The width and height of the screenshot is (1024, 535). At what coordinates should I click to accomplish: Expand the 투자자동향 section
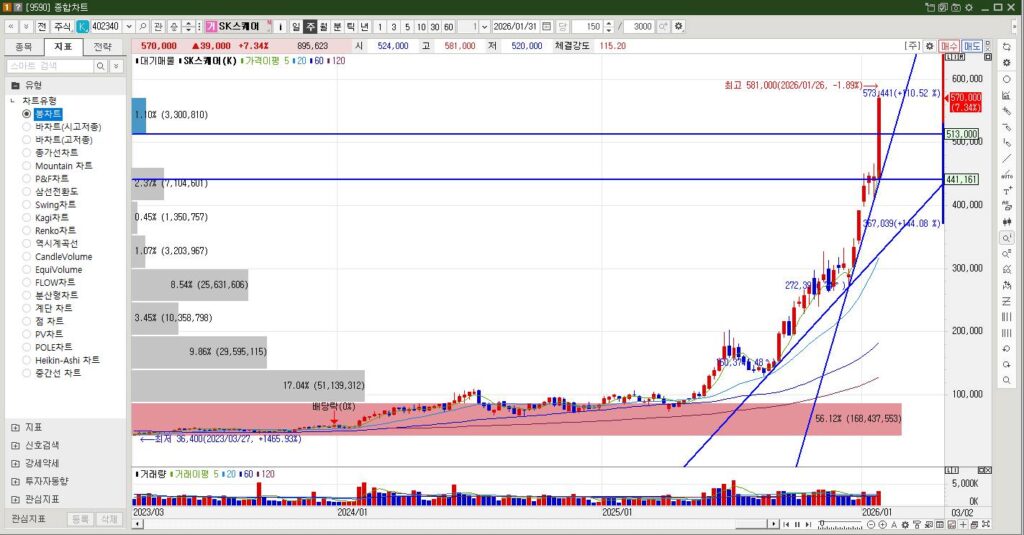pyautogui.click(x=15, y=481)
